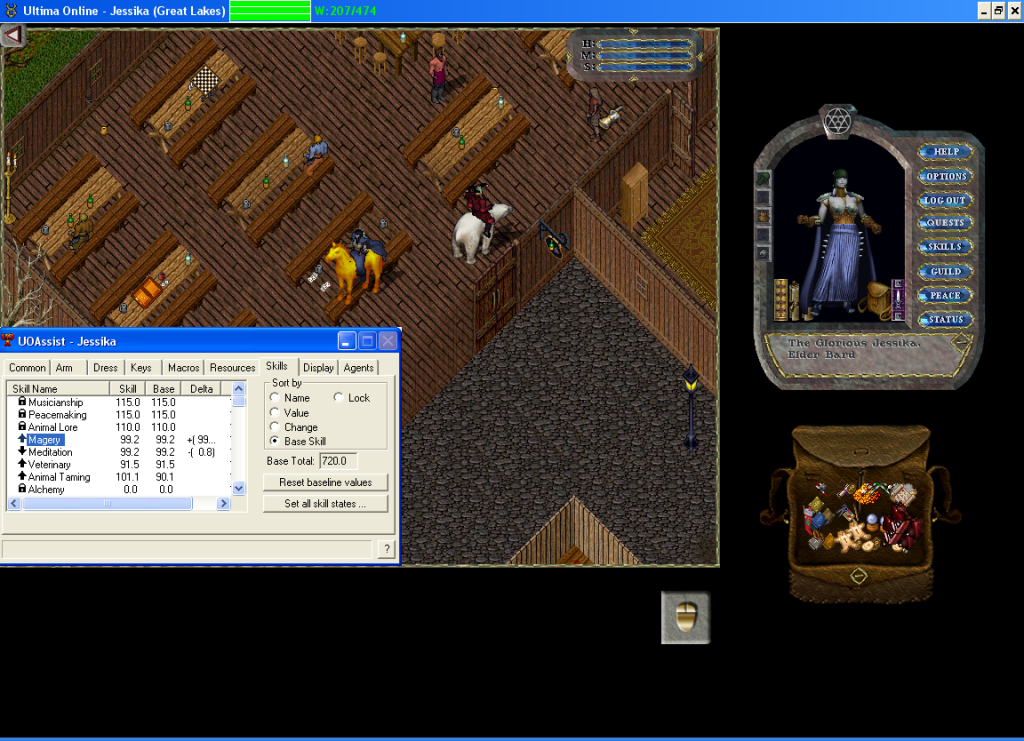Open the SKILLS button on the paperdoll
The image size is (1024, 741).
point(945,247)
